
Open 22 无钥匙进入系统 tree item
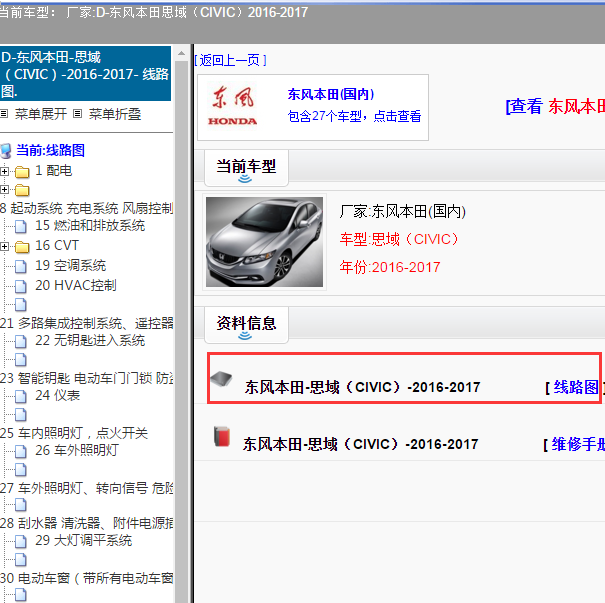90,340
